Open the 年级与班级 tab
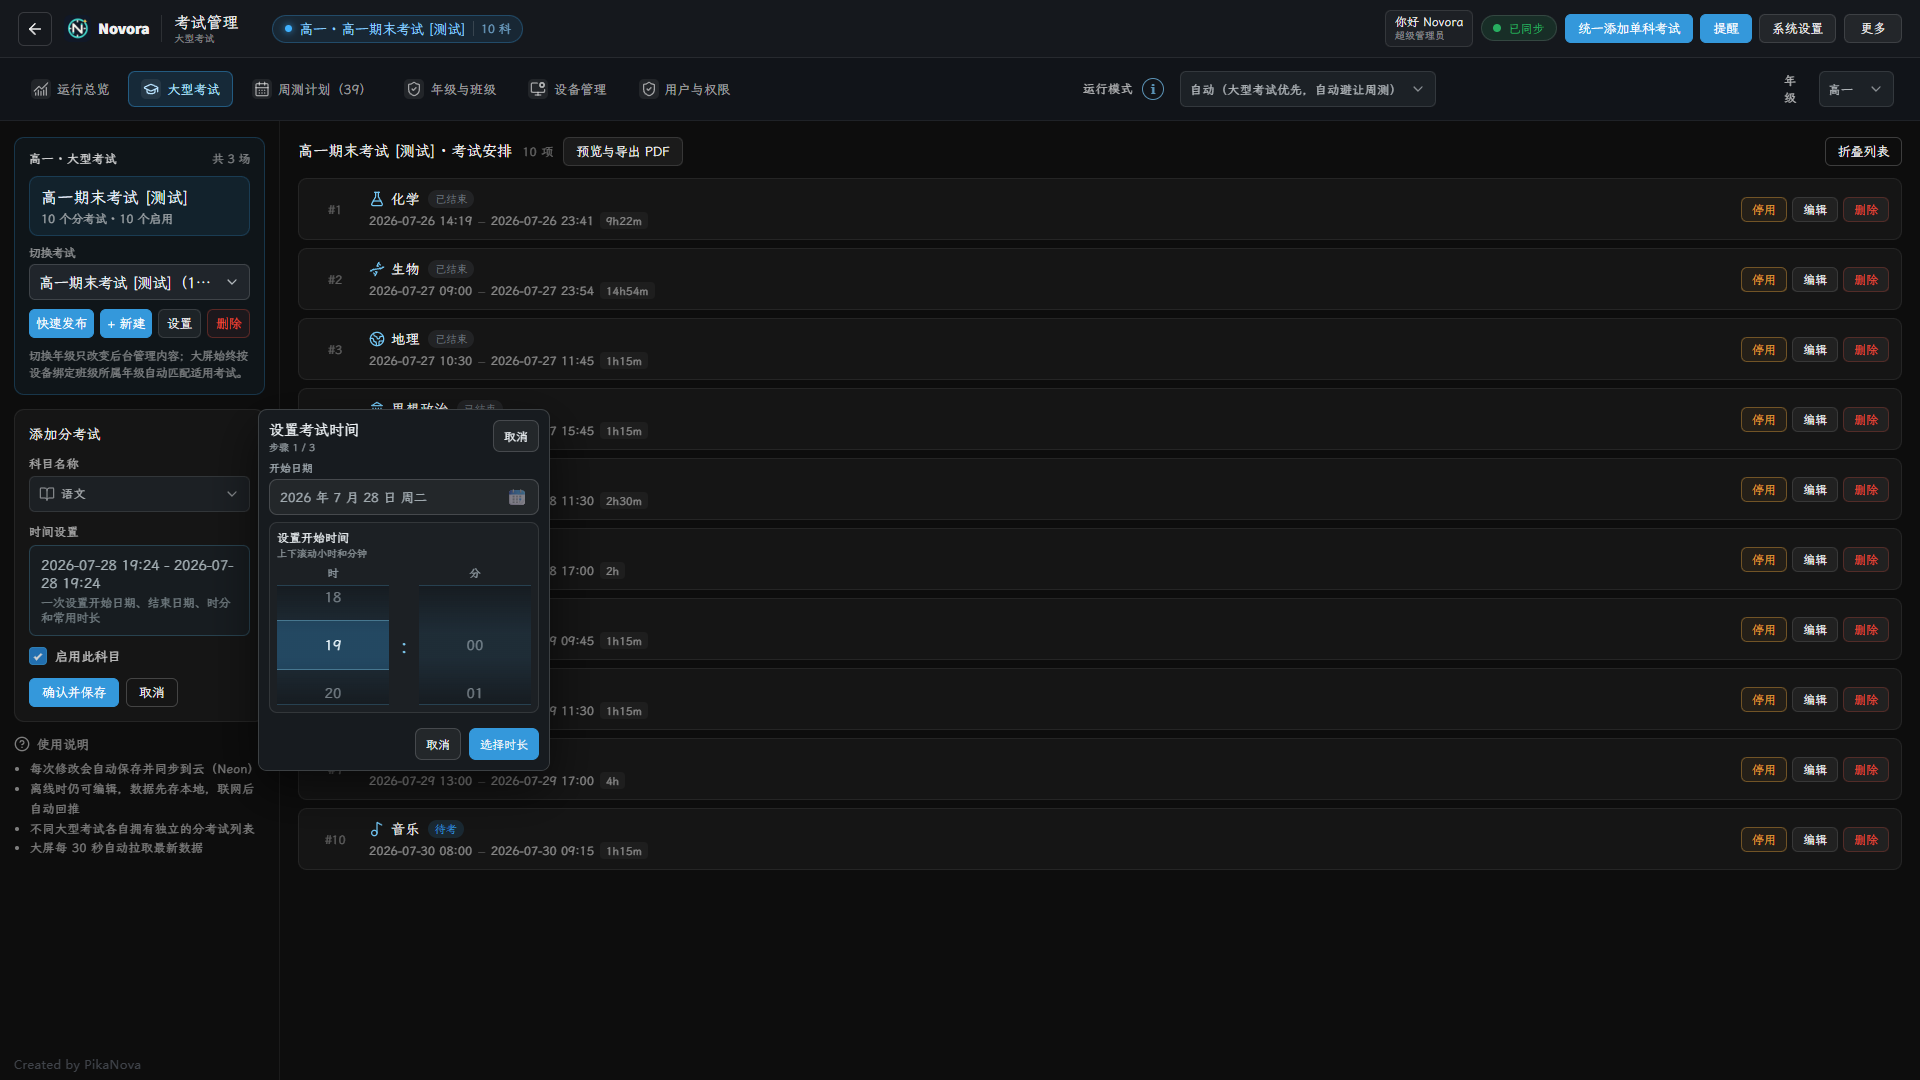Image resolution: width=1920 pixels, height=1080 pixels. pyautogui.click(x=451, y=89)
